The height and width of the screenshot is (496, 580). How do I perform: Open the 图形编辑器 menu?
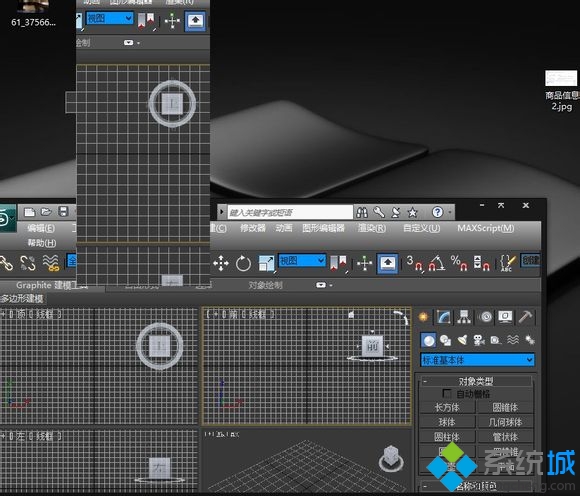point(323,228)
